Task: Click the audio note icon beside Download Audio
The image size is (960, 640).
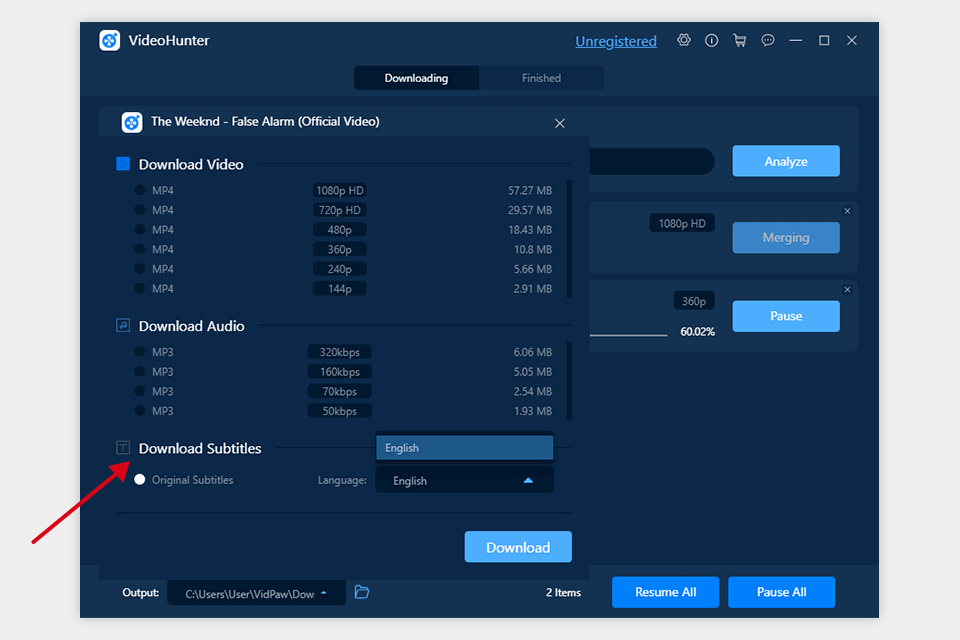Action: pos(122,326)
